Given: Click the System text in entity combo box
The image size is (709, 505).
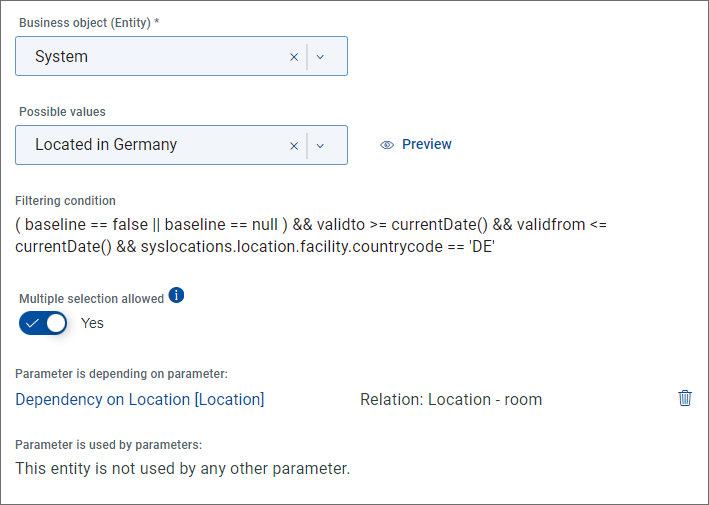Looking at the screenshot, I should tap(61, 57).
